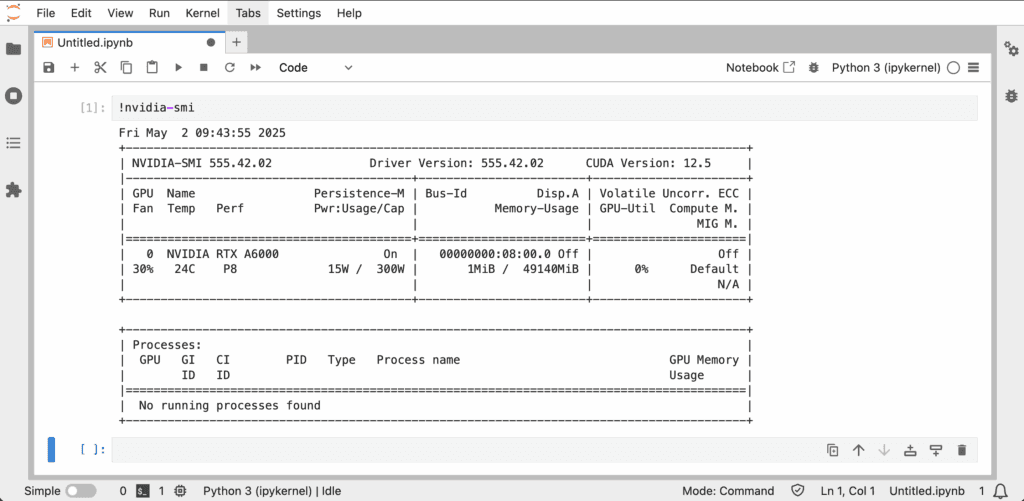Toggle the Simple interface mode switch
The height and width of the screenshot is (501, 1024).
coord(81,491)
